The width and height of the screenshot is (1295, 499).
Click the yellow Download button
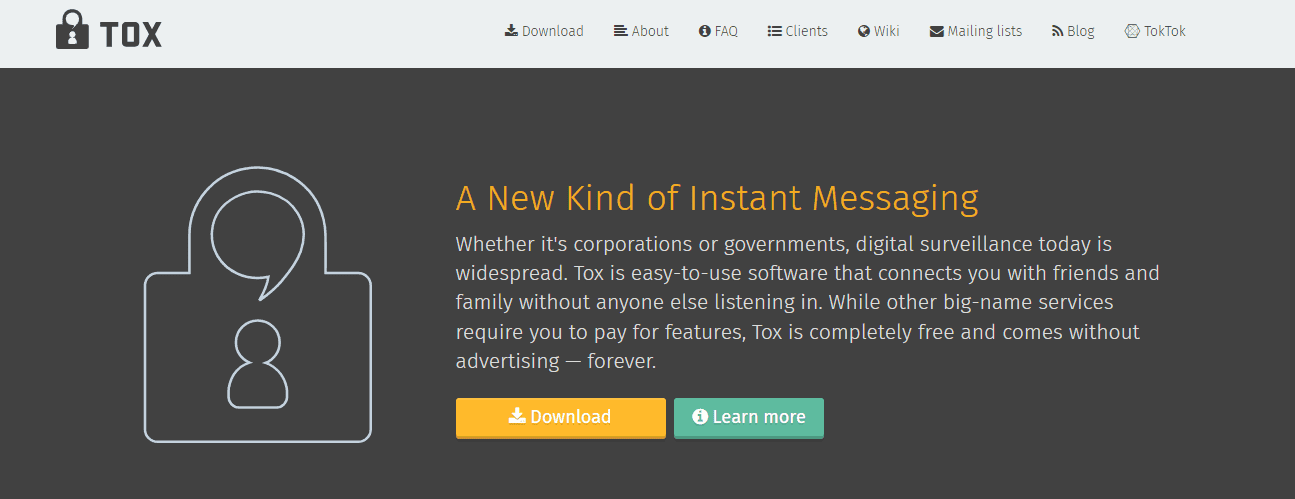pyautogui.click(x=560, y=418)
